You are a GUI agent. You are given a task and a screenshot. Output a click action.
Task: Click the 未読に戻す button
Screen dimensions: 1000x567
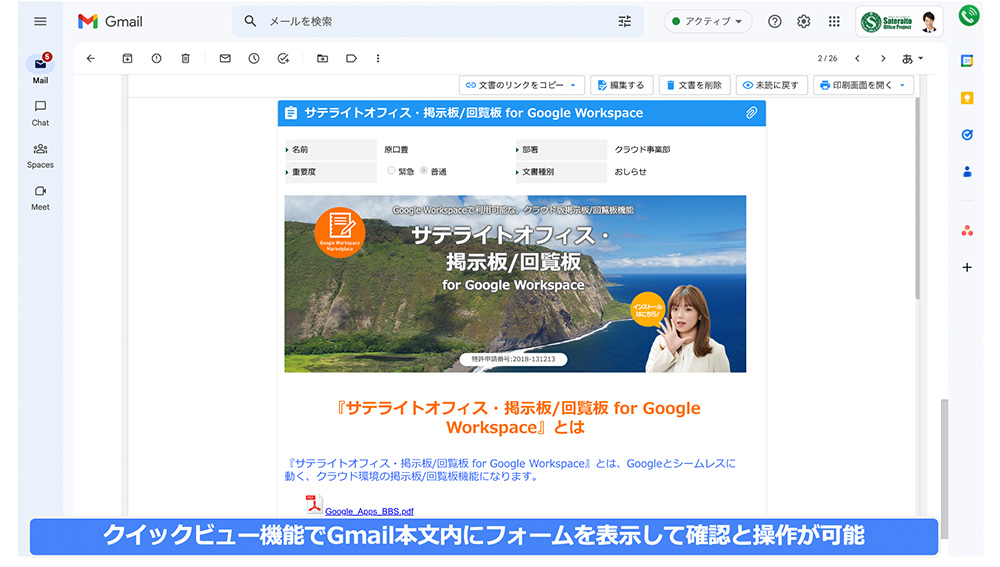(x=771, y=85)
